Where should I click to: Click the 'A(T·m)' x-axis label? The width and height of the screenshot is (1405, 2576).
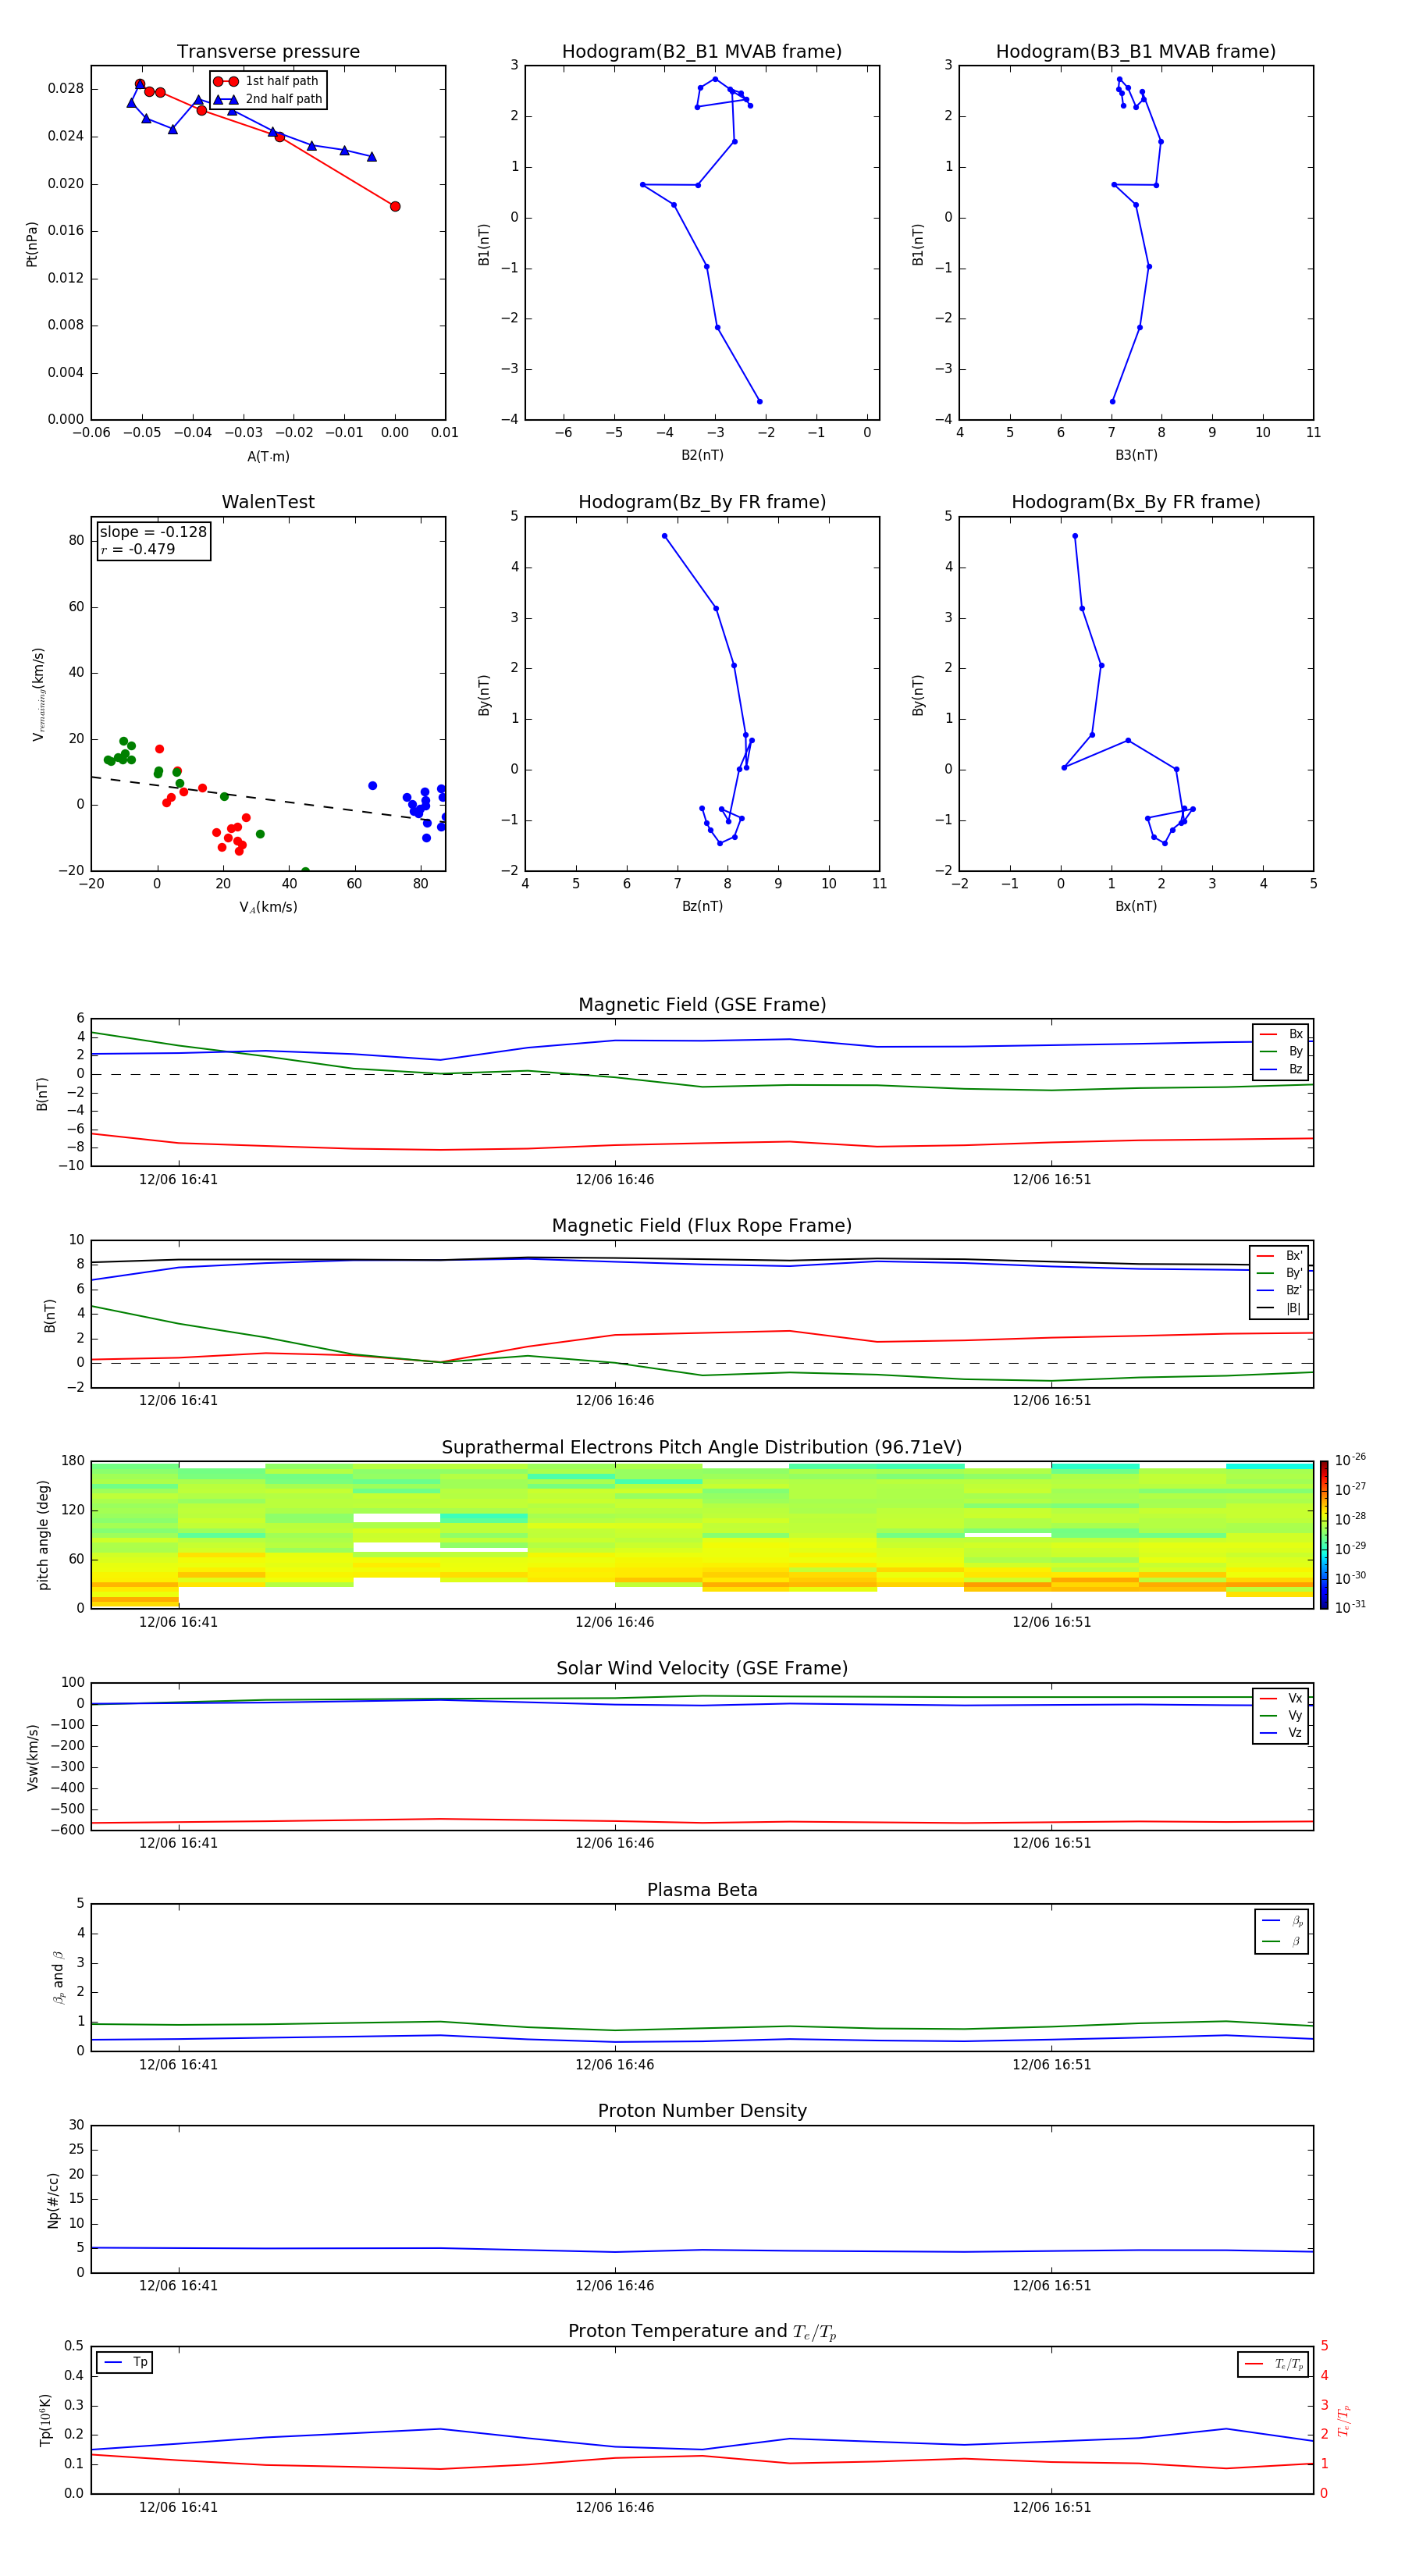(x=268, y=456)
